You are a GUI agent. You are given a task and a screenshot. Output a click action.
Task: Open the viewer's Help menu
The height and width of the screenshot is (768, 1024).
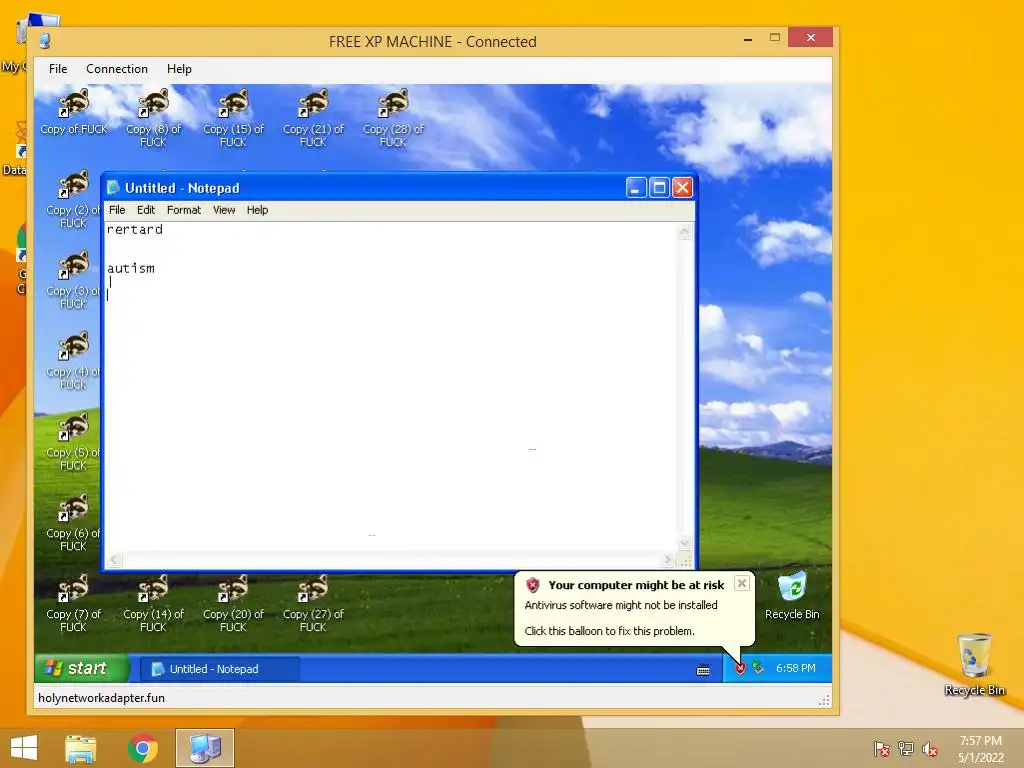(x=179, y=69)
